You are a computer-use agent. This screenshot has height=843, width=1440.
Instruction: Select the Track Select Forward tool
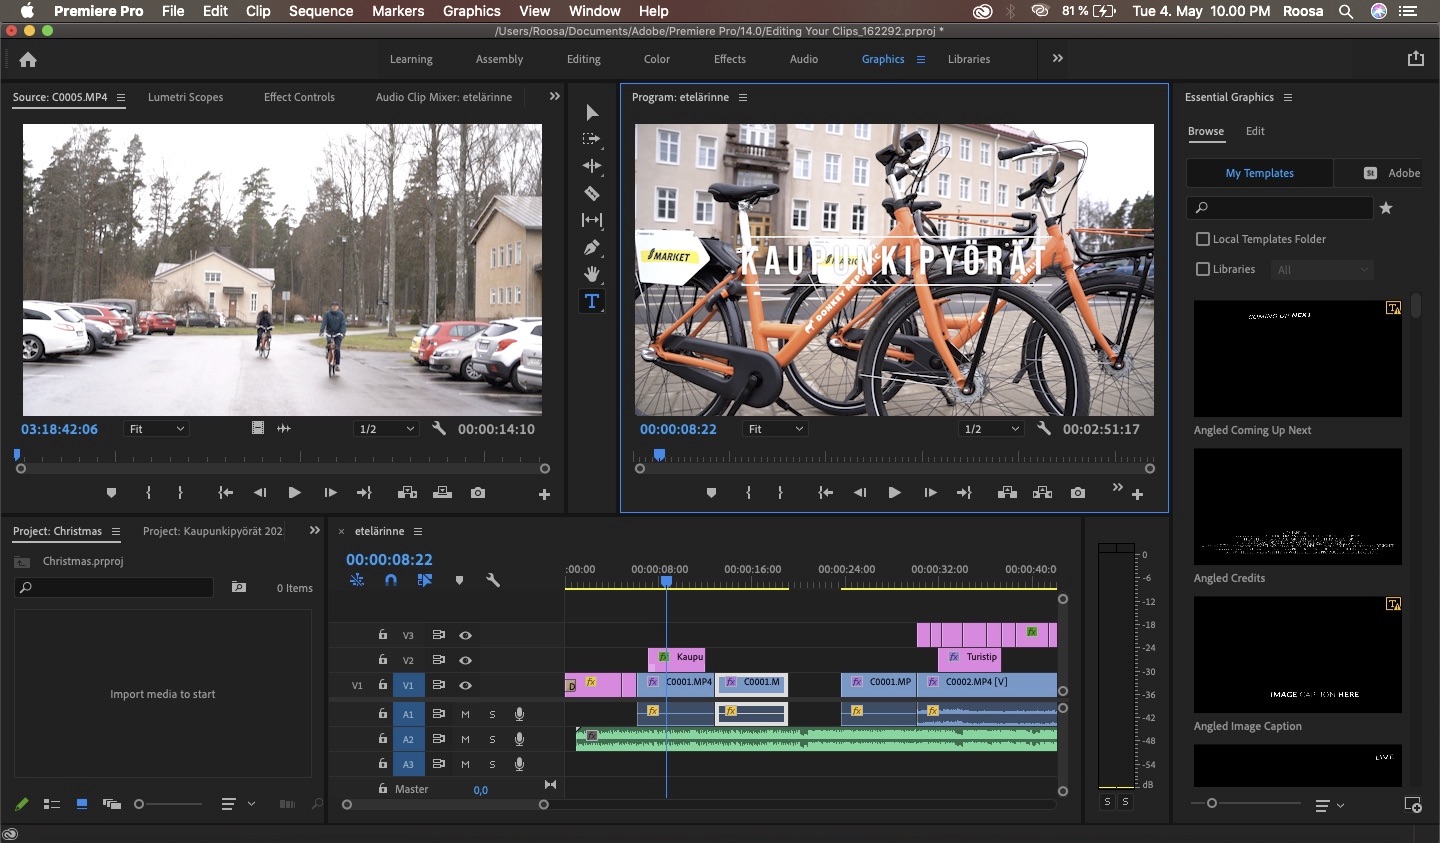coord(592,139)
